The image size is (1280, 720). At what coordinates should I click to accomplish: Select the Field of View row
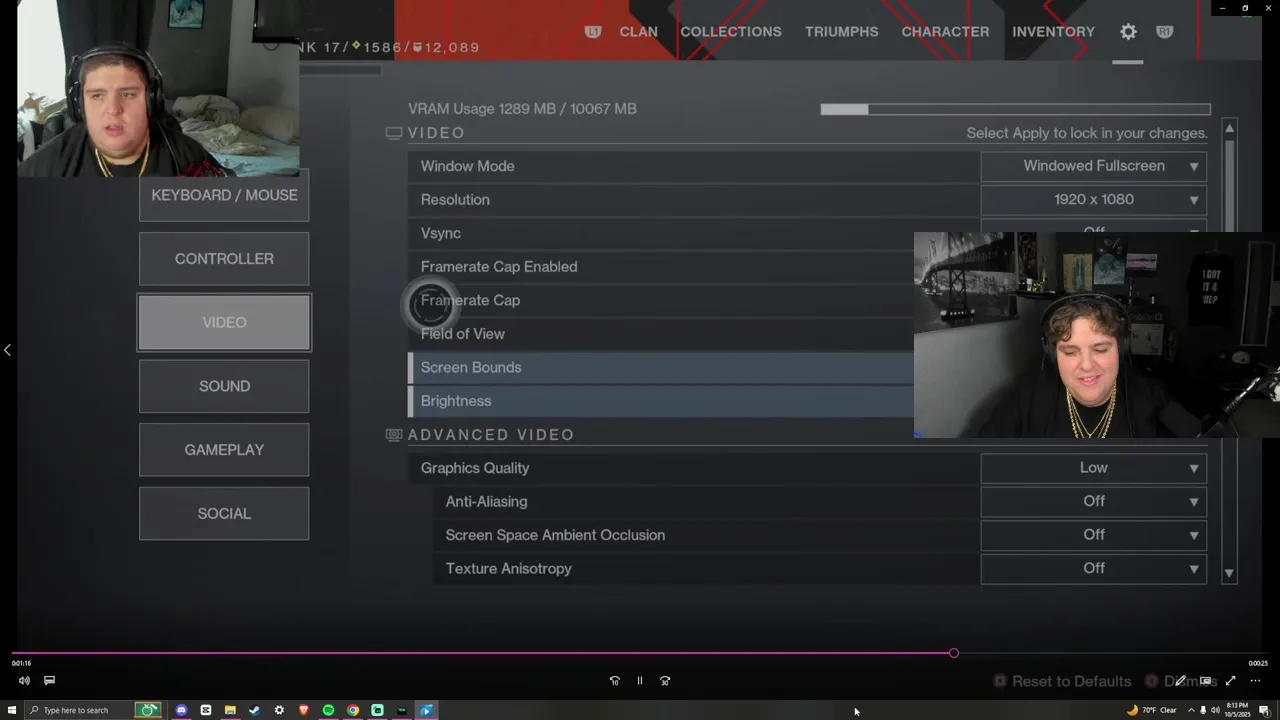coord(661,334)
